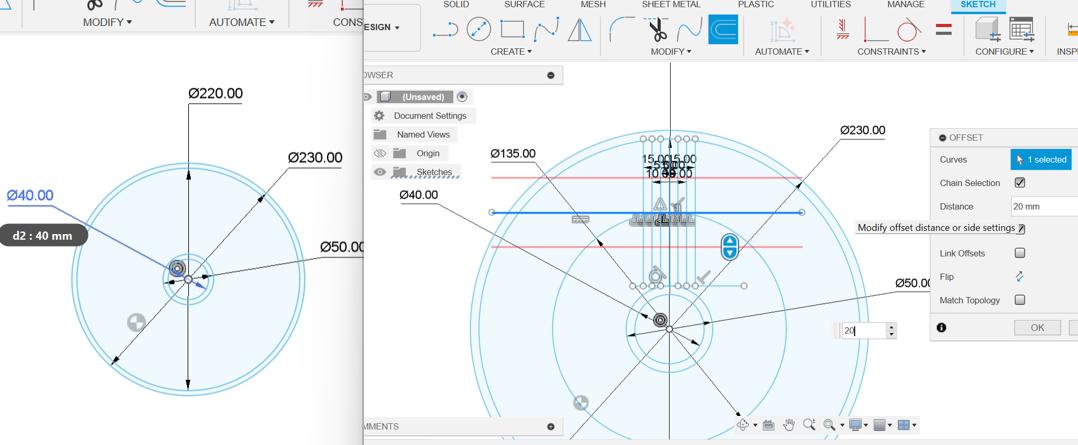Hide the Sketches folder via eye icon
The width and height of the screenshot is (1078, 445).
click(380, 172)
